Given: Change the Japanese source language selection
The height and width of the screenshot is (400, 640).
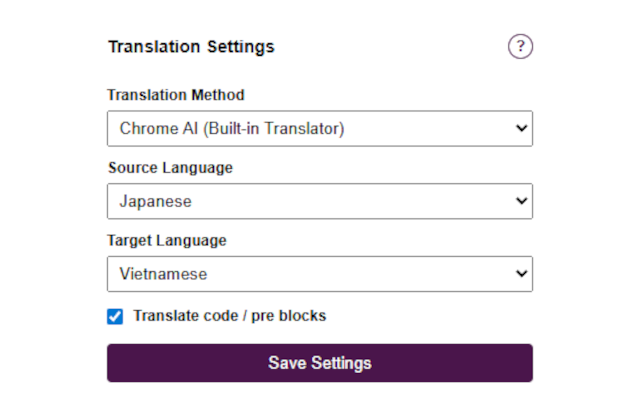Looking at the screenshot, I should coord(320,201).
